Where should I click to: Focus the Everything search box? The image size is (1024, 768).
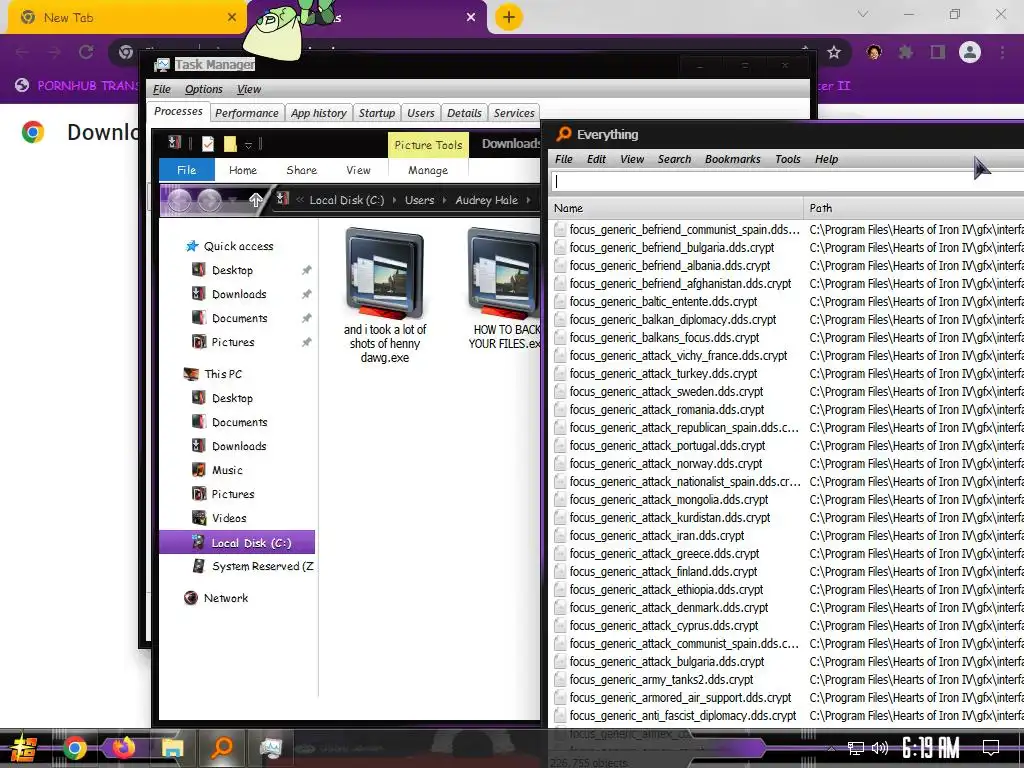pyautogui.click(x=787, y=182)
